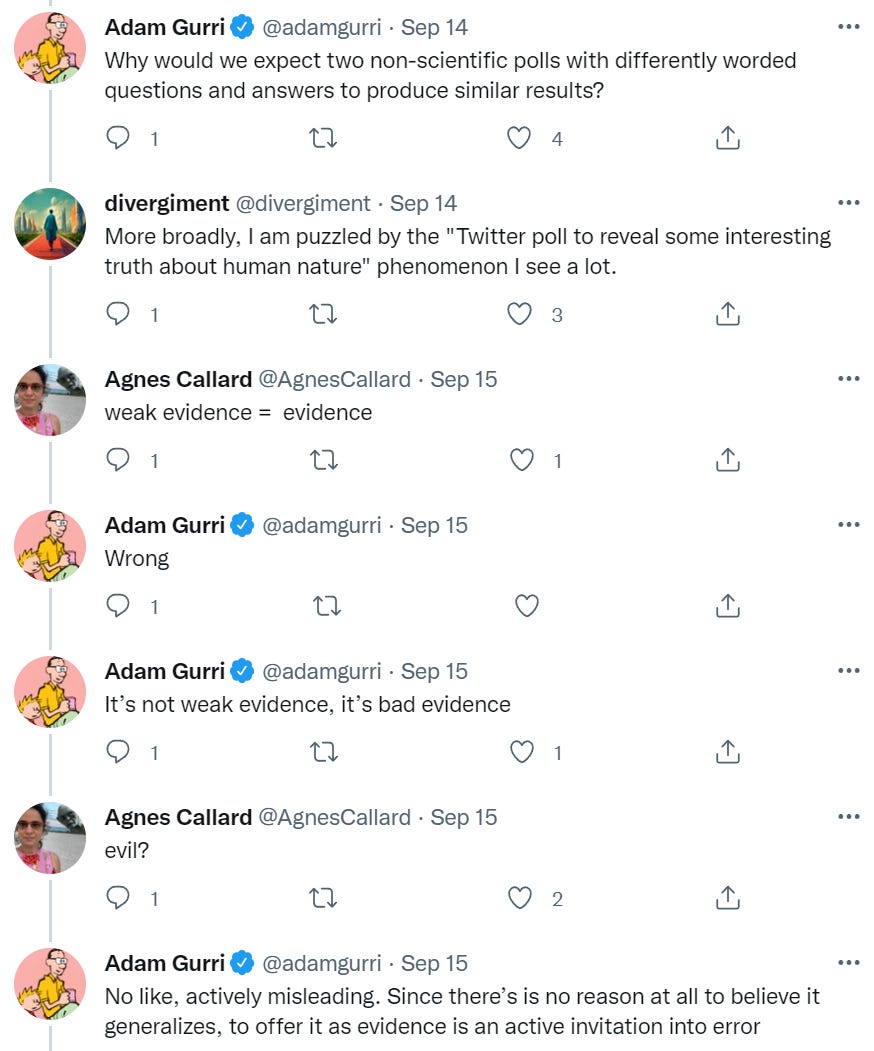Click divergiment's profile avatar
Image resolution: width=874 pixels, height=1051 pixels.
click(50, 224)
